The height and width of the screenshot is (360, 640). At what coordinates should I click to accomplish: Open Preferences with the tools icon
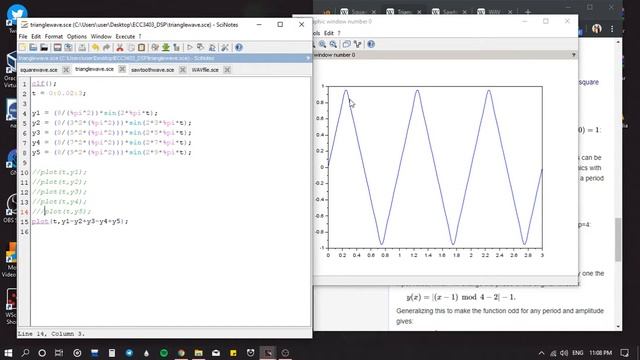click(x=225, y=47)
